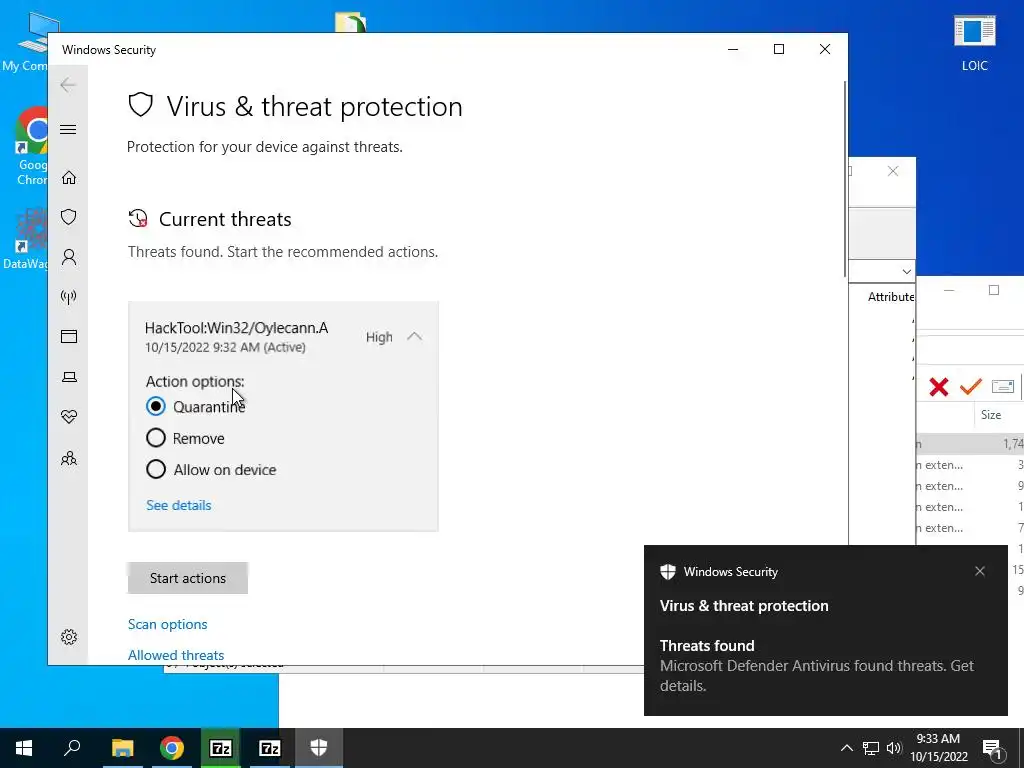
Task: Click the Info icon in 7-Zip toolbar
Action: click(1002, 387)
